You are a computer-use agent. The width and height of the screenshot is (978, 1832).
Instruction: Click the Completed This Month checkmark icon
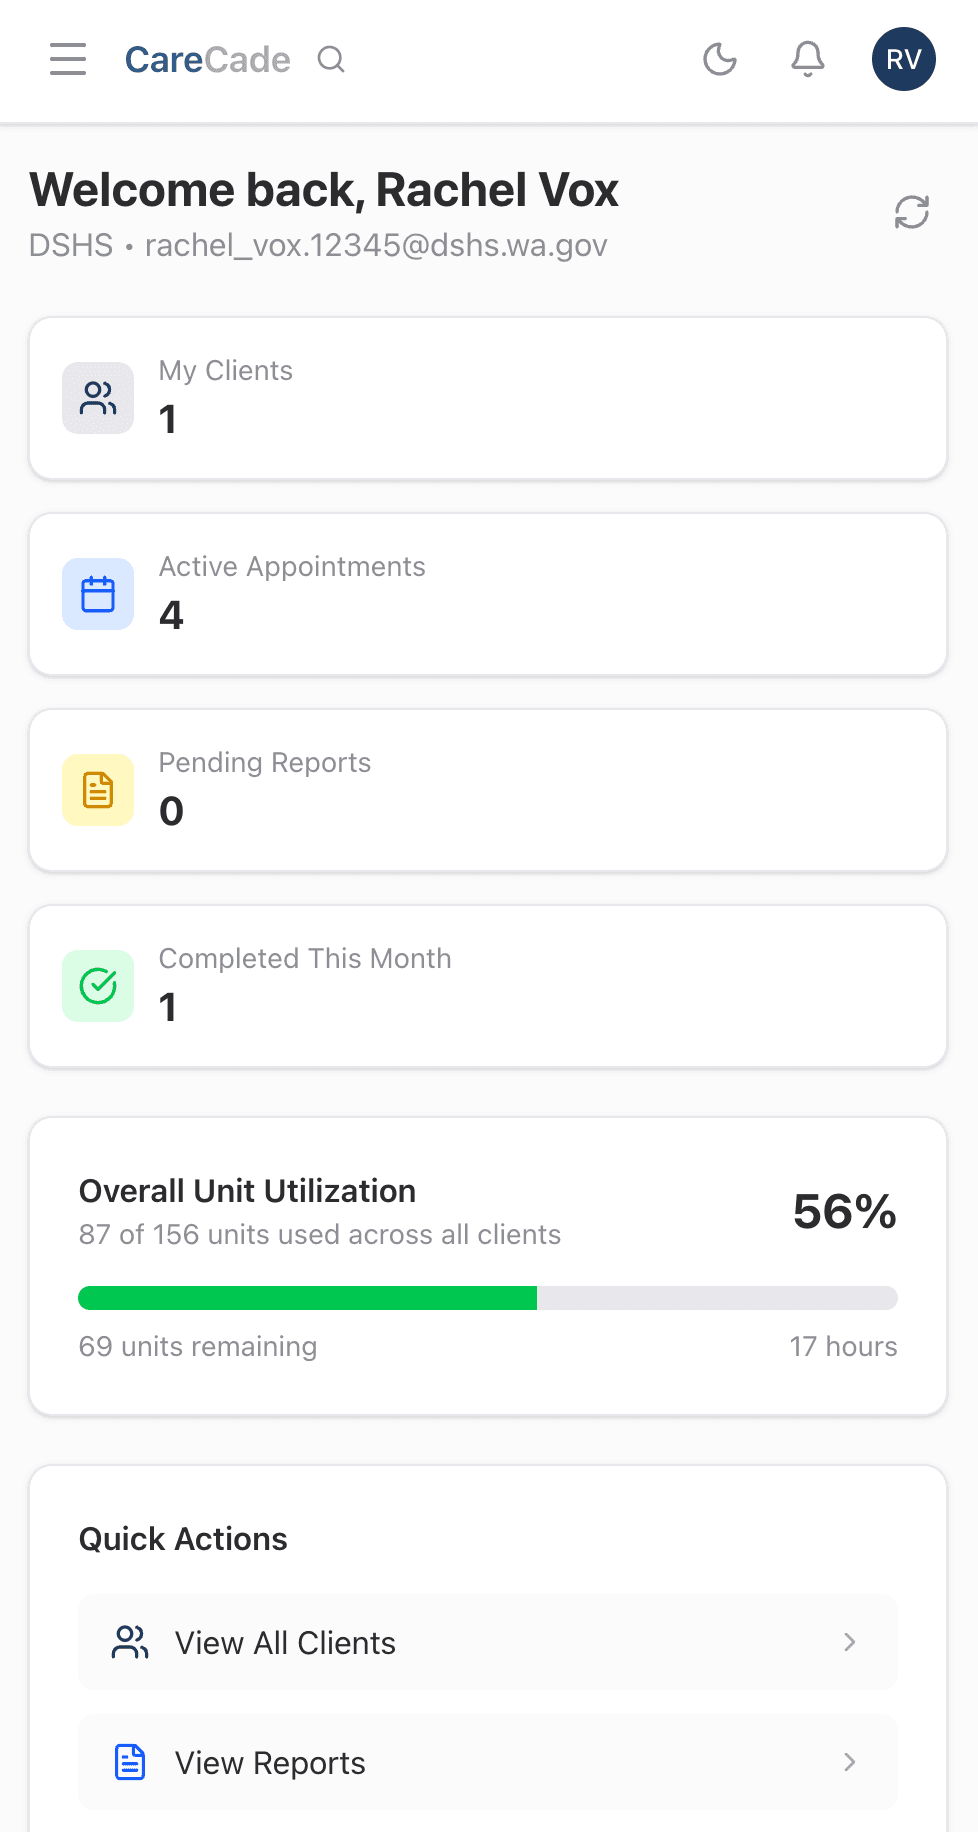(x=97, y=985)
